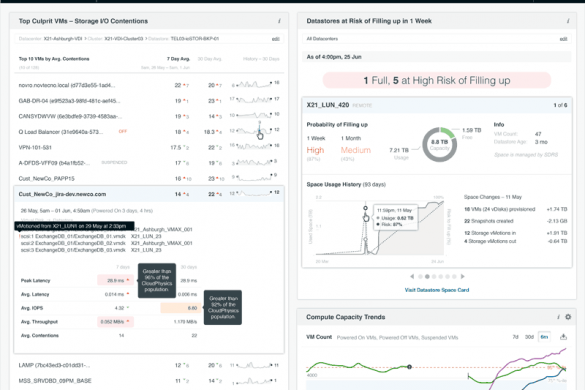Click 'As of 4:00pm, 25 Jun' timestamp

pyautogui.click(x=334, y=57)
